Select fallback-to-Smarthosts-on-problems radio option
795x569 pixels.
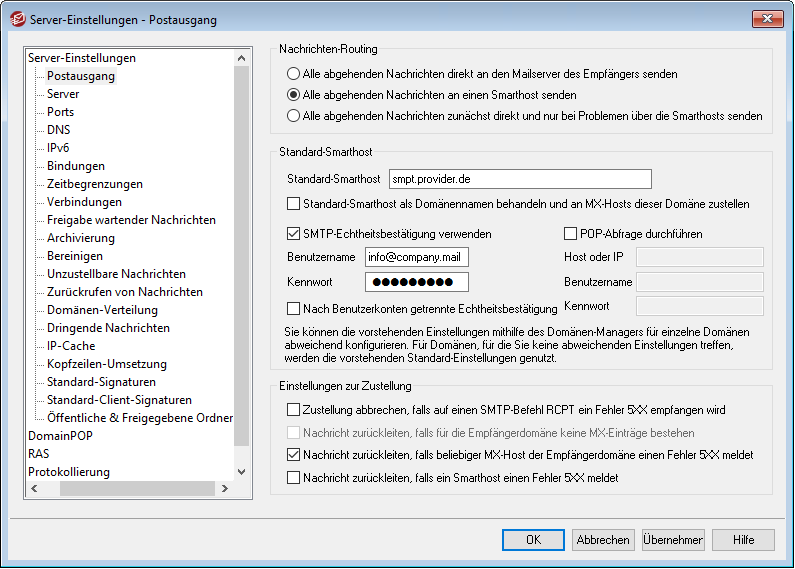click(293, 116)
